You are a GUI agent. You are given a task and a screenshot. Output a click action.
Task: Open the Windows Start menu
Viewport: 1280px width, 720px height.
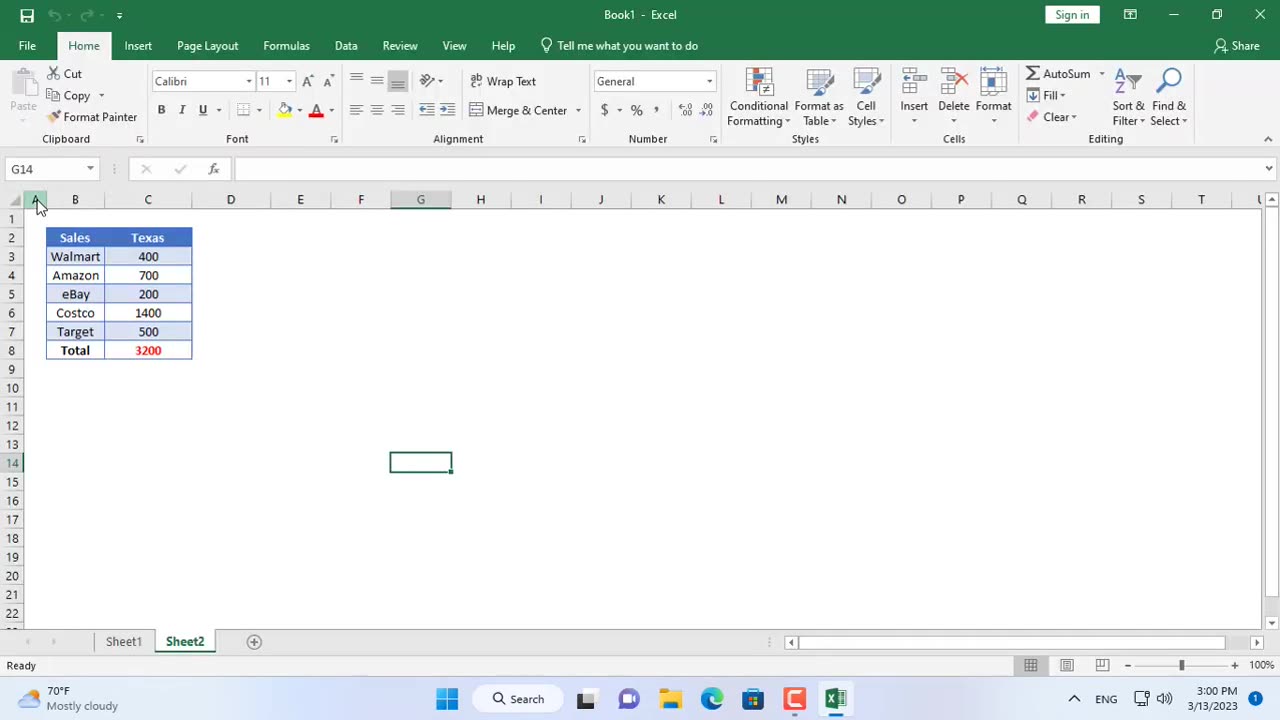447,699
